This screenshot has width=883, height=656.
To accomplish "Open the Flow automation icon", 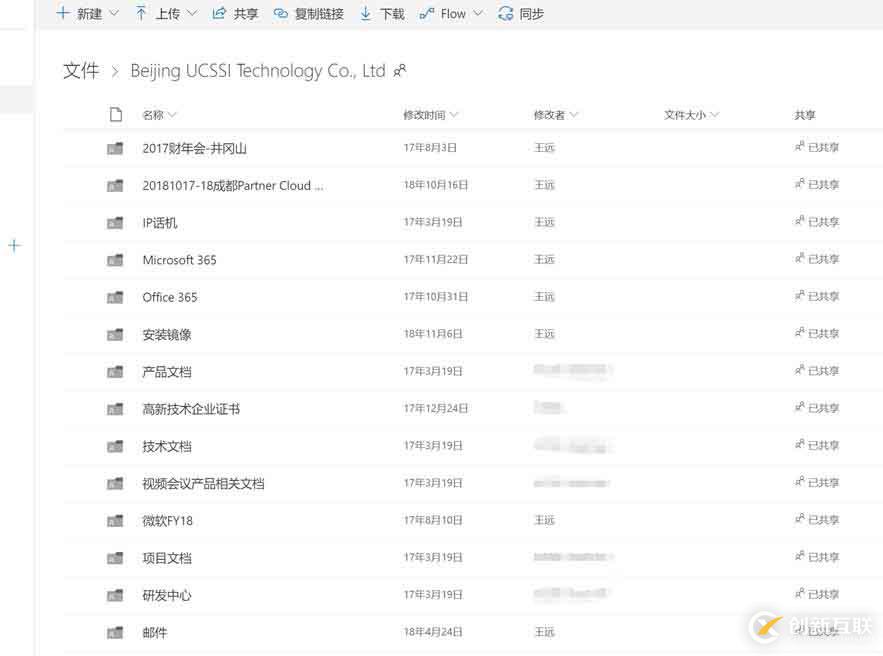I will 428,13.
